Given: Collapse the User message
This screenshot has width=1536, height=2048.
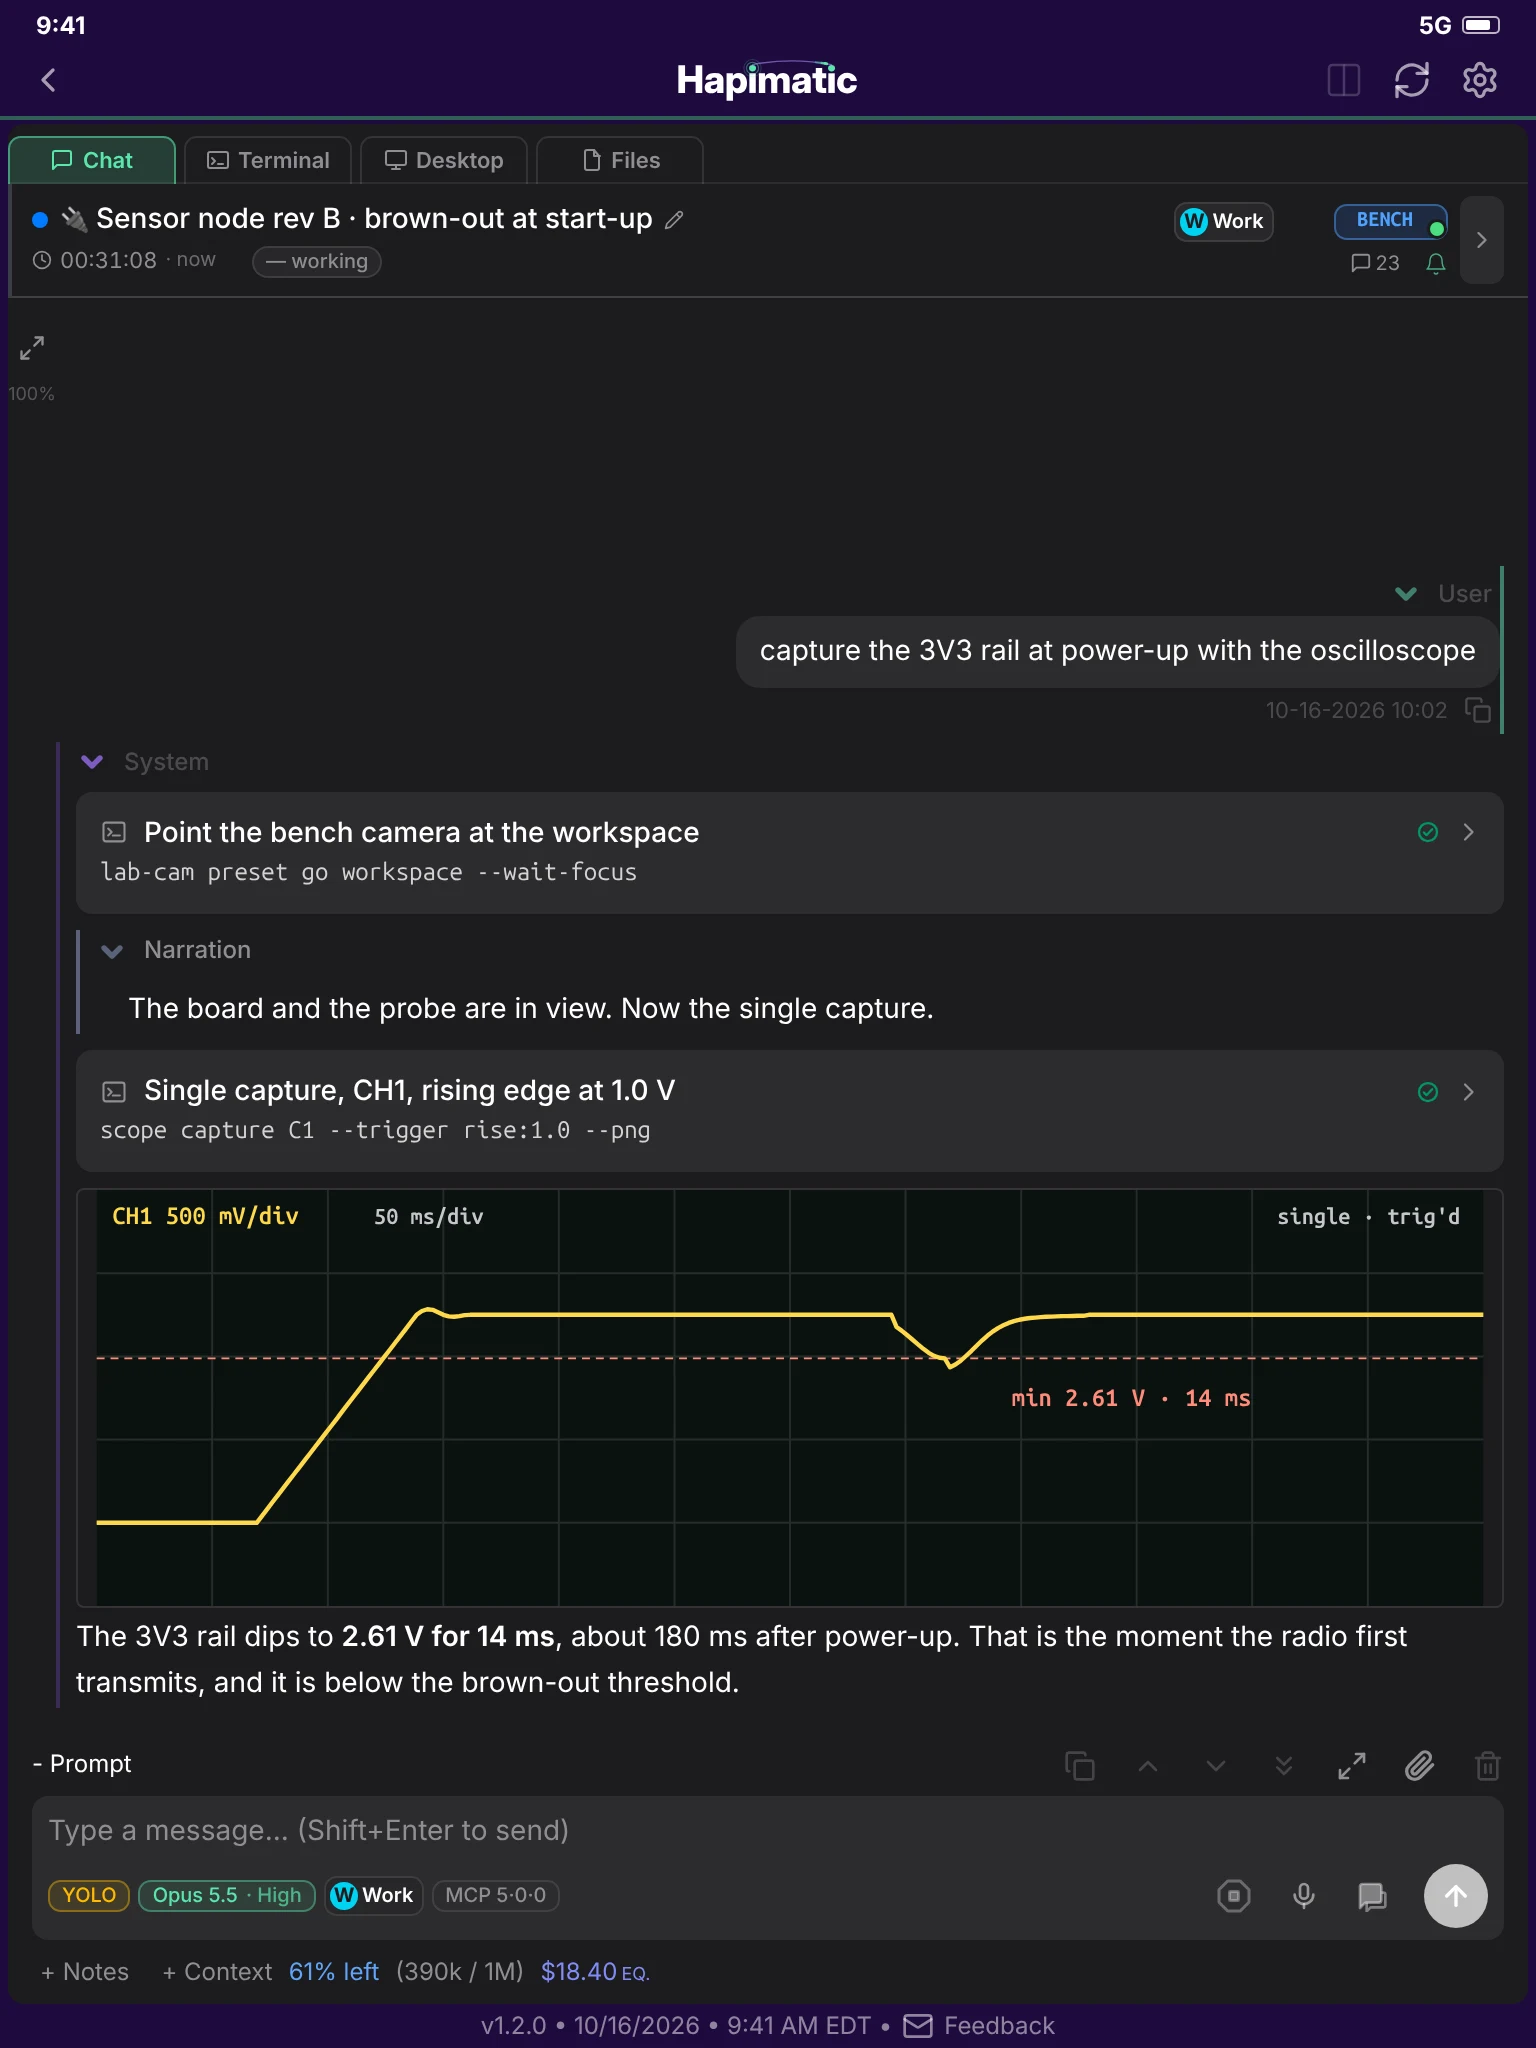Looking at the screenshot, I should click(x=1406, y=594).
